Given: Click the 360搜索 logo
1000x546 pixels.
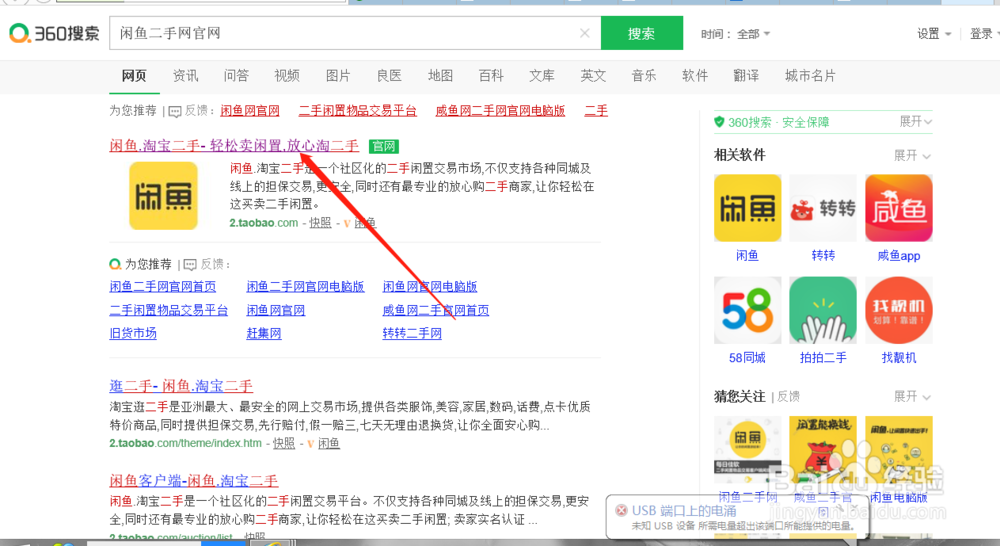Looking at the screenshot, I should 54,33.
